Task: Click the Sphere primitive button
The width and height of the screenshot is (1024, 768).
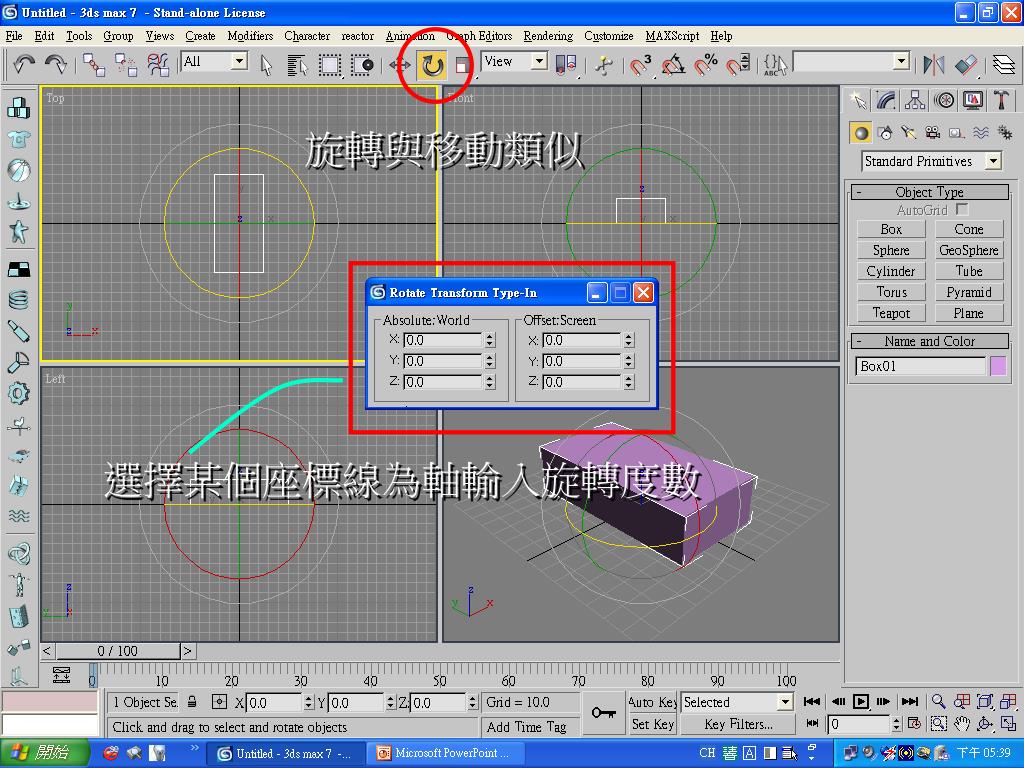Action: point(891,250)
